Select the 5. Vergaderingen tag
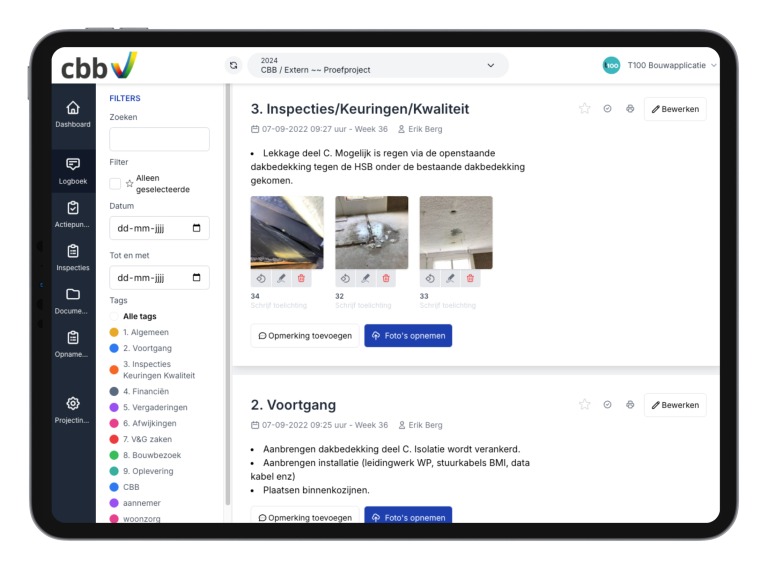768x570 pixels. (149, 407)
